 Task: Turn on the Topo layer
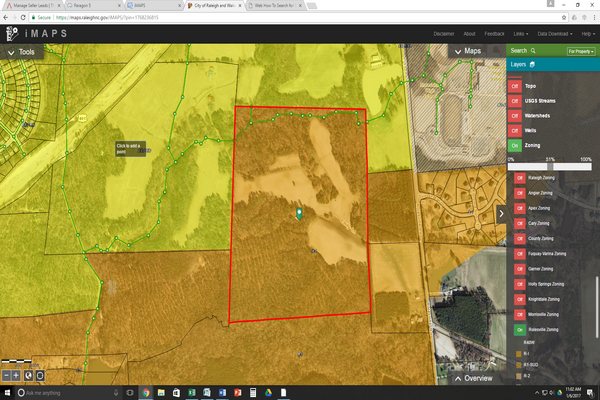pyautogui.click(x=516, y=87)
